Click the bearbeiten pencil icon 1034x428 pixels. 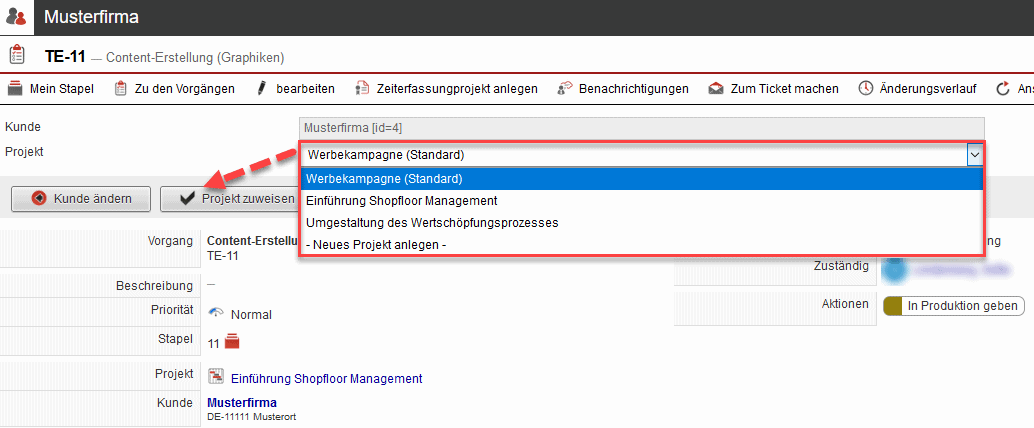coord(262,89)
